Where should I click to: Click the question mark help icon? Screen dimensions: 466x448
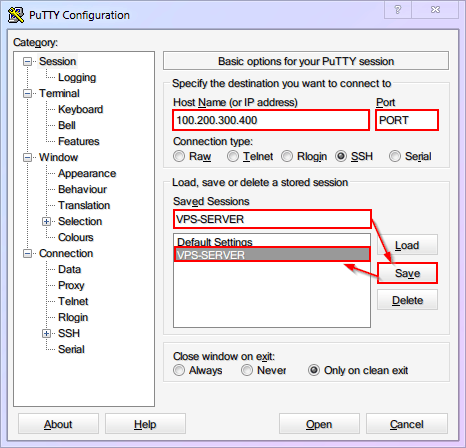(x=398, y=10)
